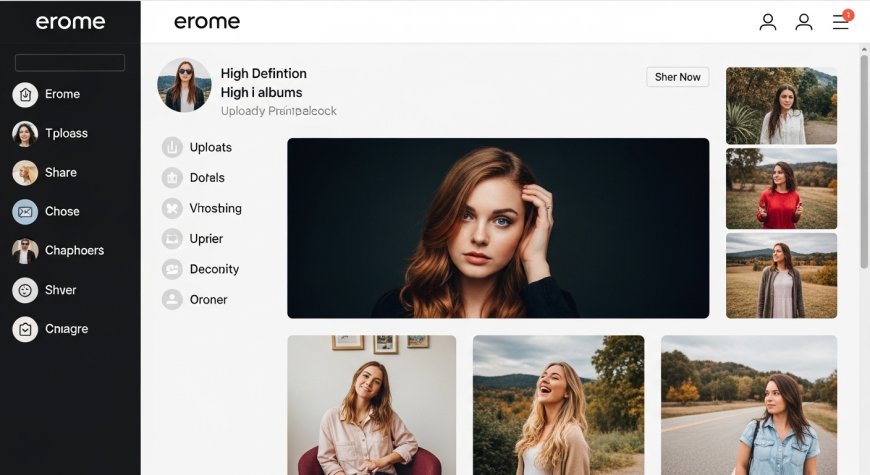The width and height of the screenshot is (870, 475).
Task: Click the Vfrosbing icon
Action: [172, 209]
